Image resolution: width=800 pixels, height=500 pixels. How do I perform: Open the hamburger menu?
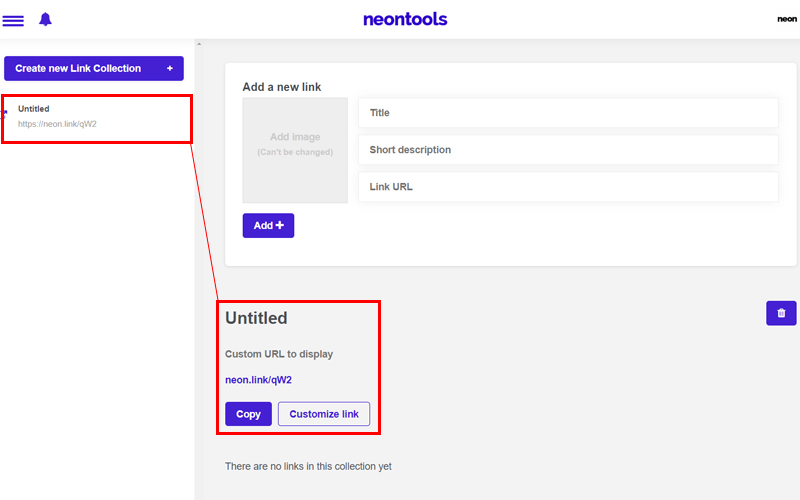[13, 20]
